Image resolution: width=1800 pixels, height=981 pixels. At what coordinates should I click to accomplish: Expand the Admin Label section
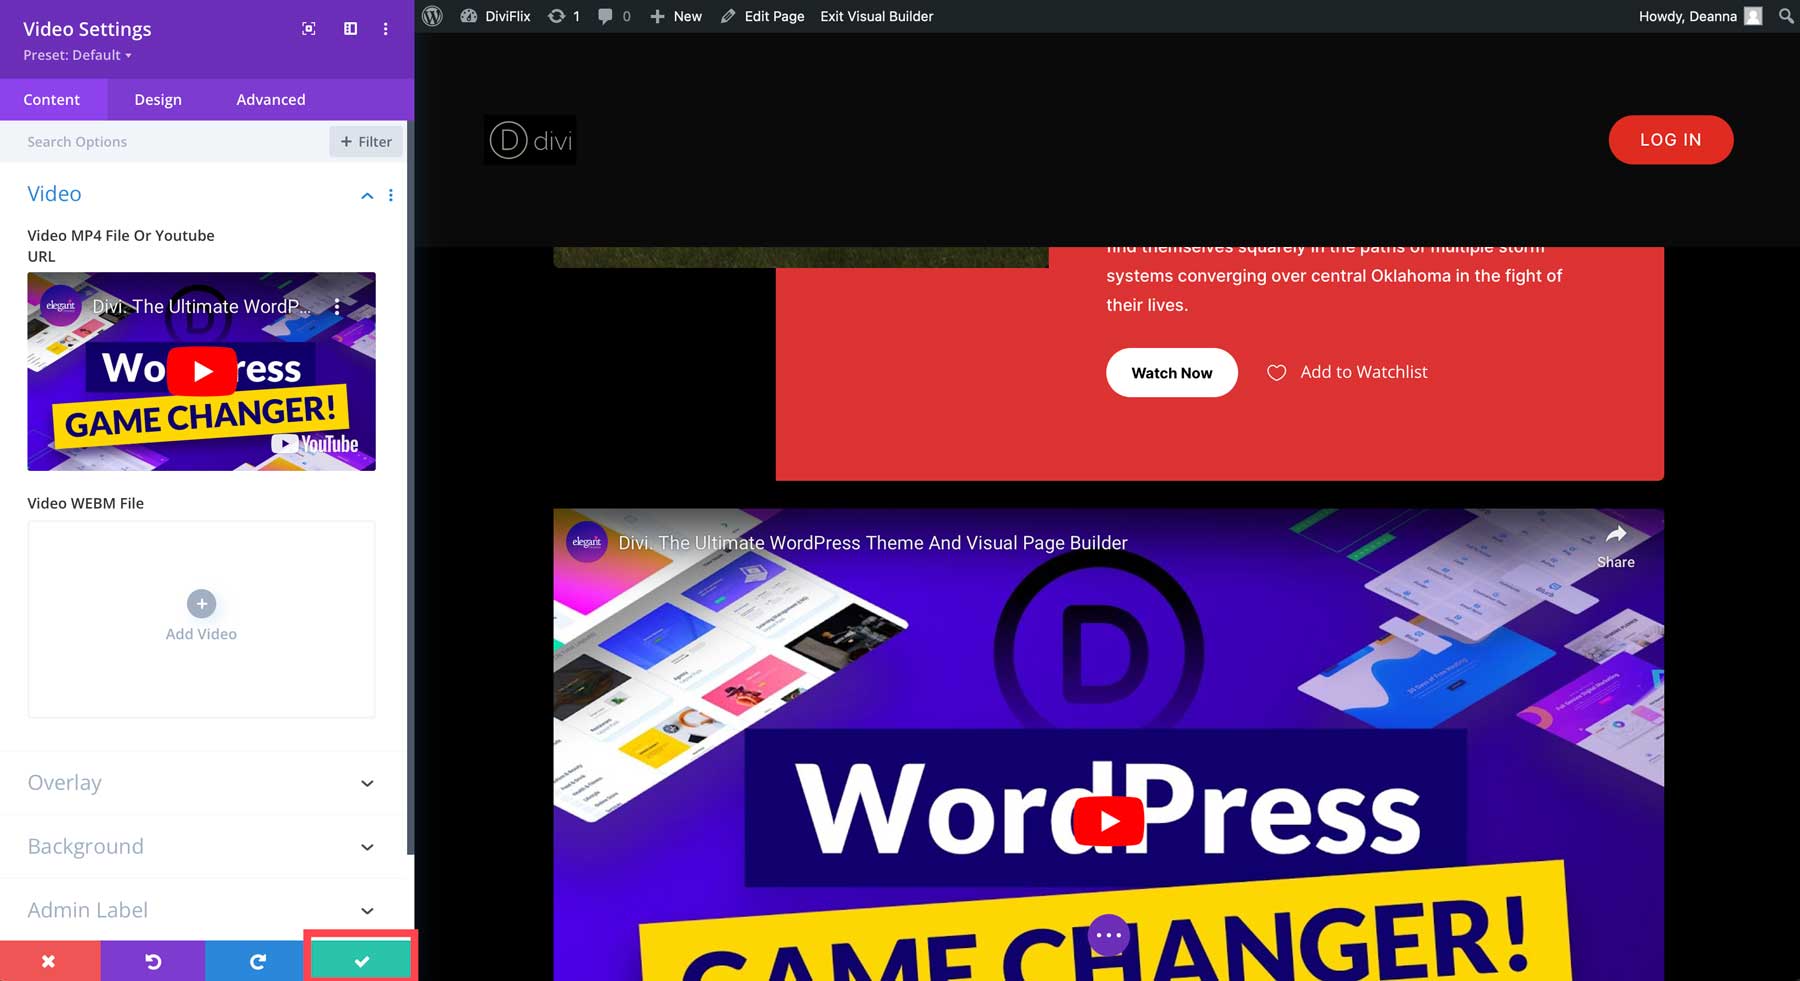(x=201, y=910)
